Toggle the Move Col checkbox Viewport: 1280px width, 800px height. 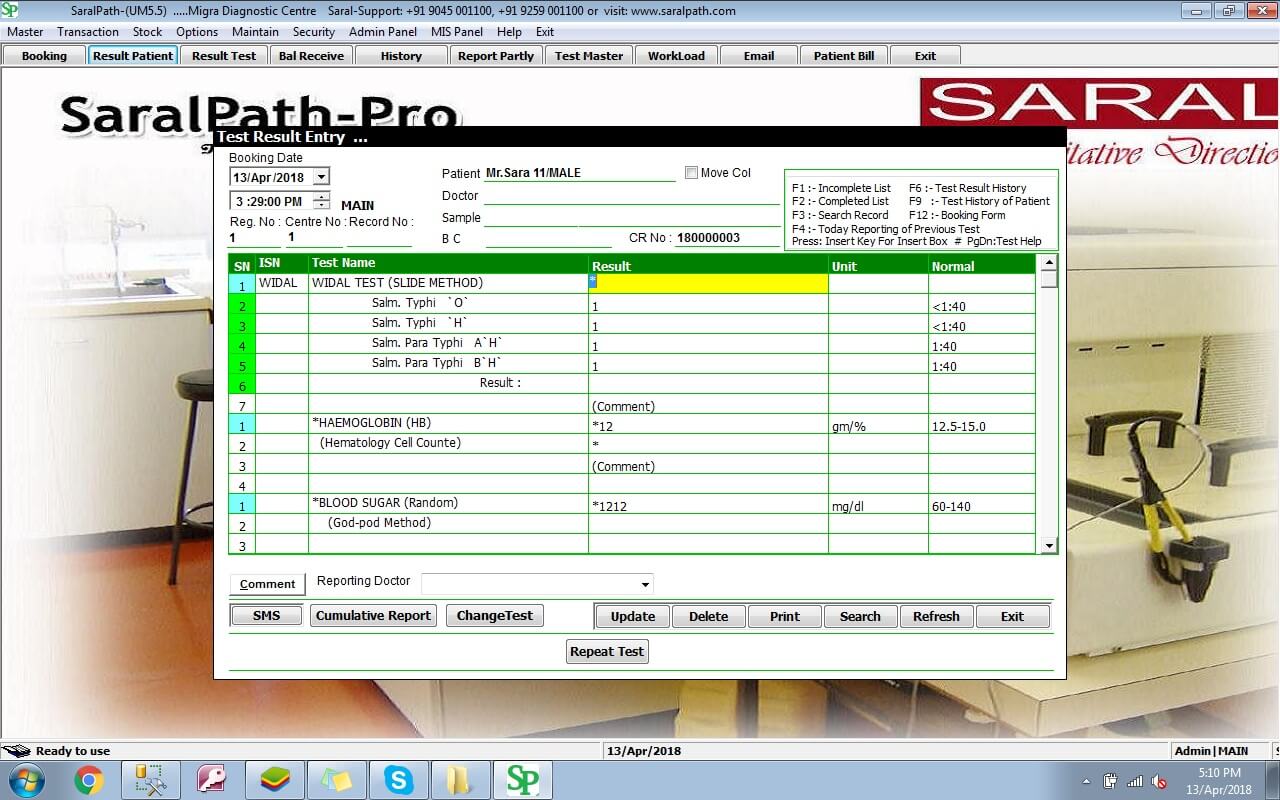point(691,173)
